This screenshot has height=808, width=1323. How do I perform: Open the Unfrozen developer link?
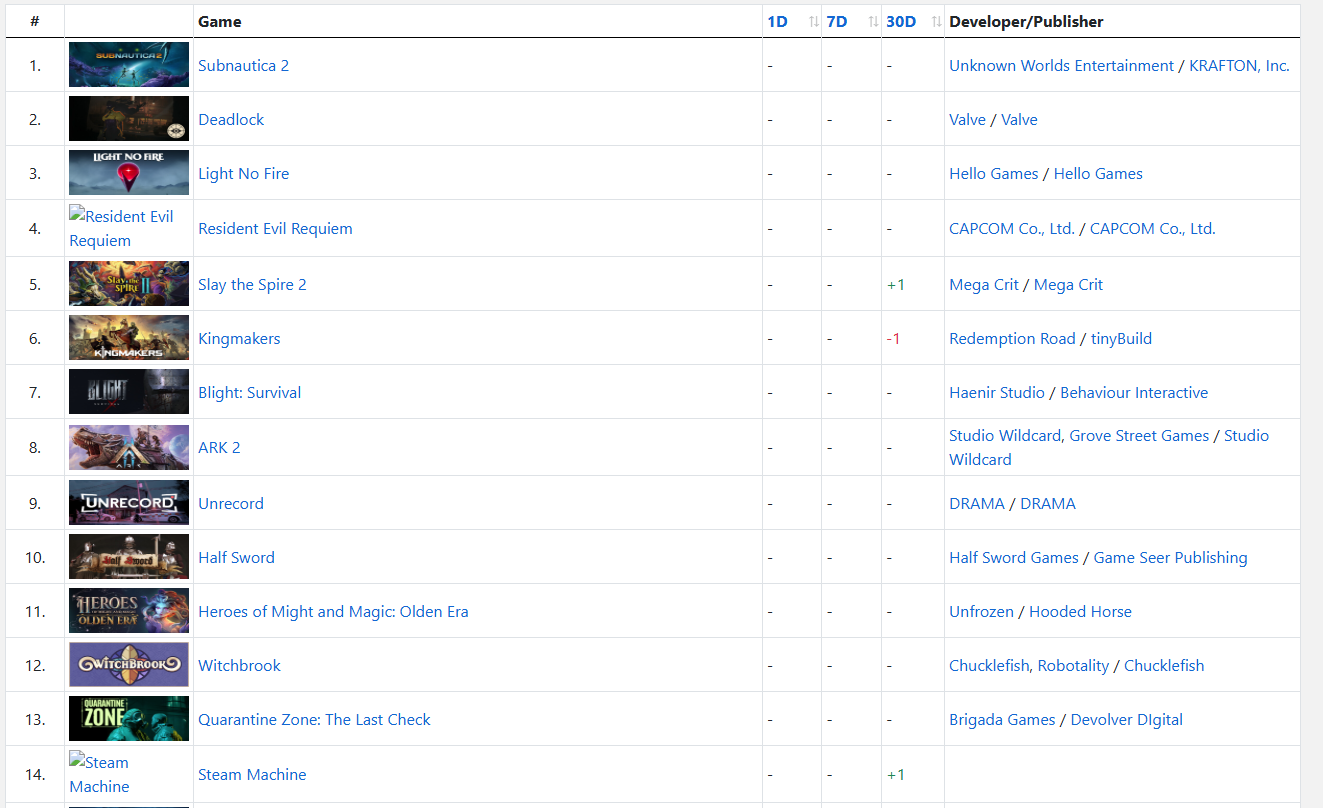981,612
